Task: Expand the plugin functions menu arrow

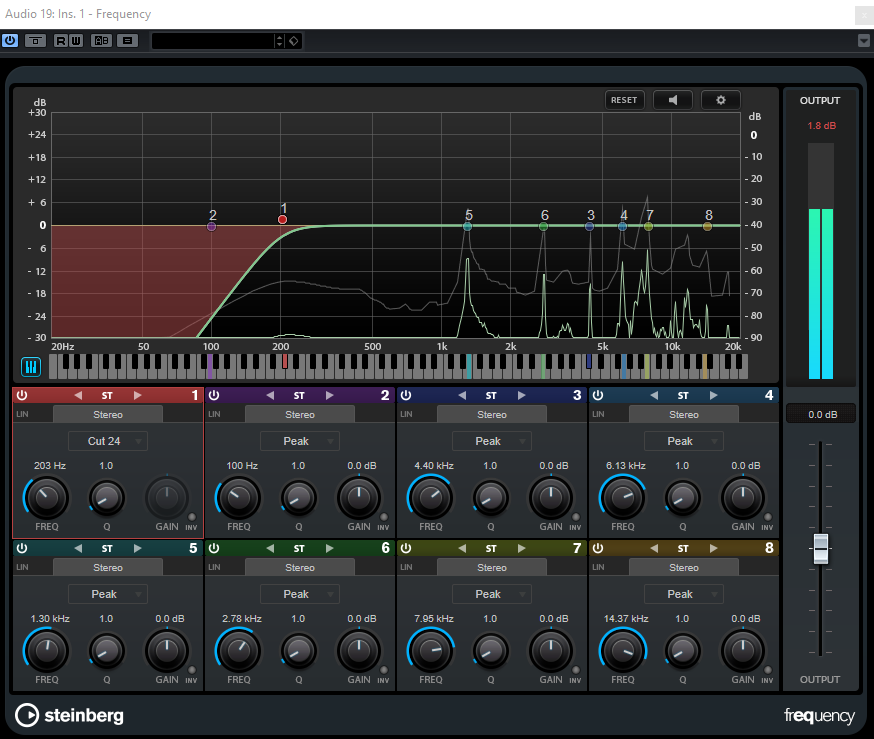Action: (x=863, y=41)
